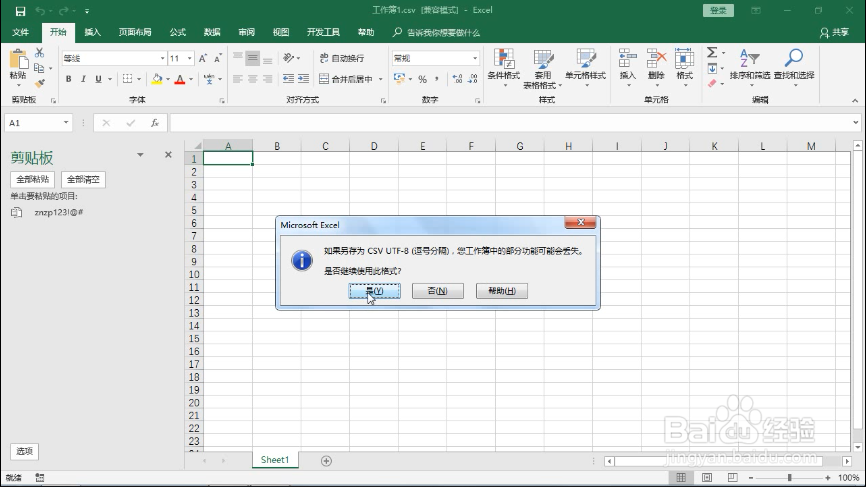This screenshot has width=866, height=487.
Task: Click the formula bar input field
Action: 511,123
